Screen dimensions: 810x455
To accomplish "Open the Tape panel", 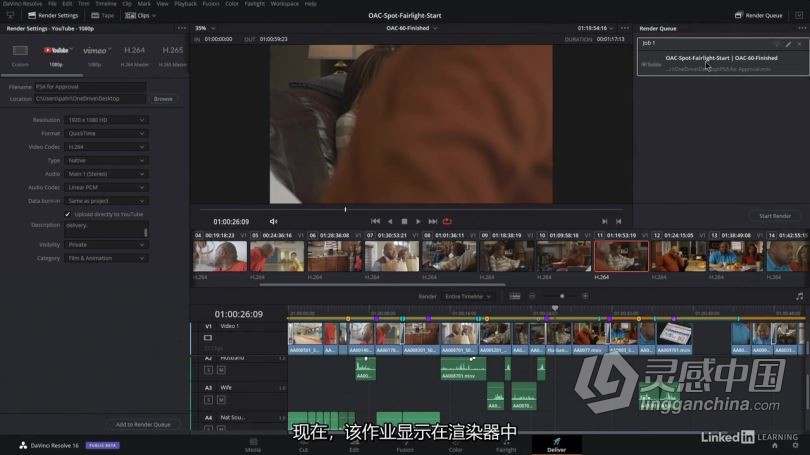I will [102, 15].
